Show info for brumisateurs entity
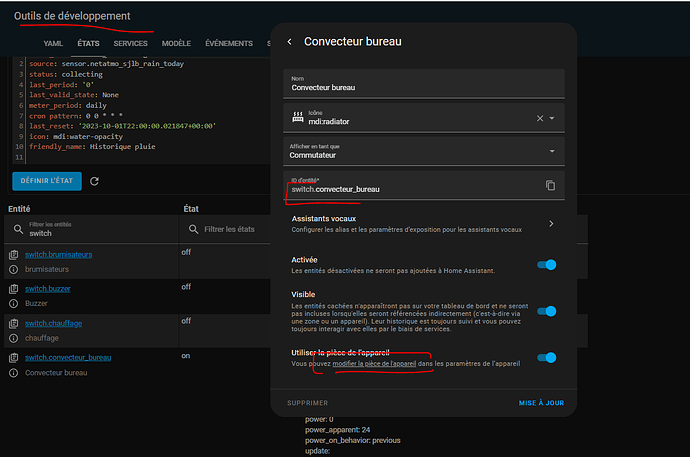Viewport: 690px width, 457px height. click(14, 269)
